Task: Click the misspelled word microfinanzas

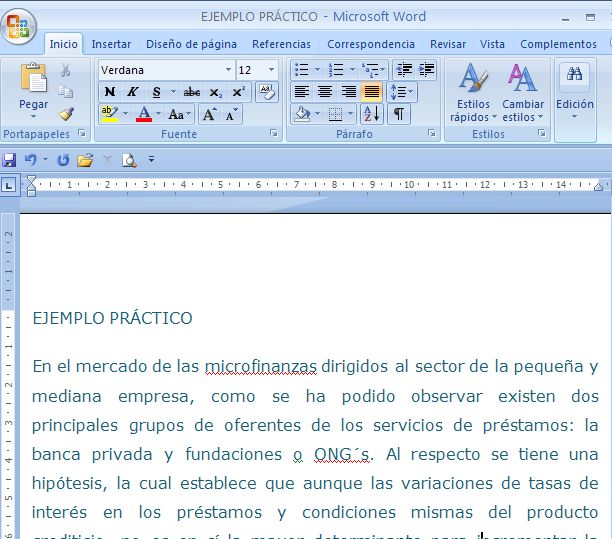Action: click(x=261, y=366)
